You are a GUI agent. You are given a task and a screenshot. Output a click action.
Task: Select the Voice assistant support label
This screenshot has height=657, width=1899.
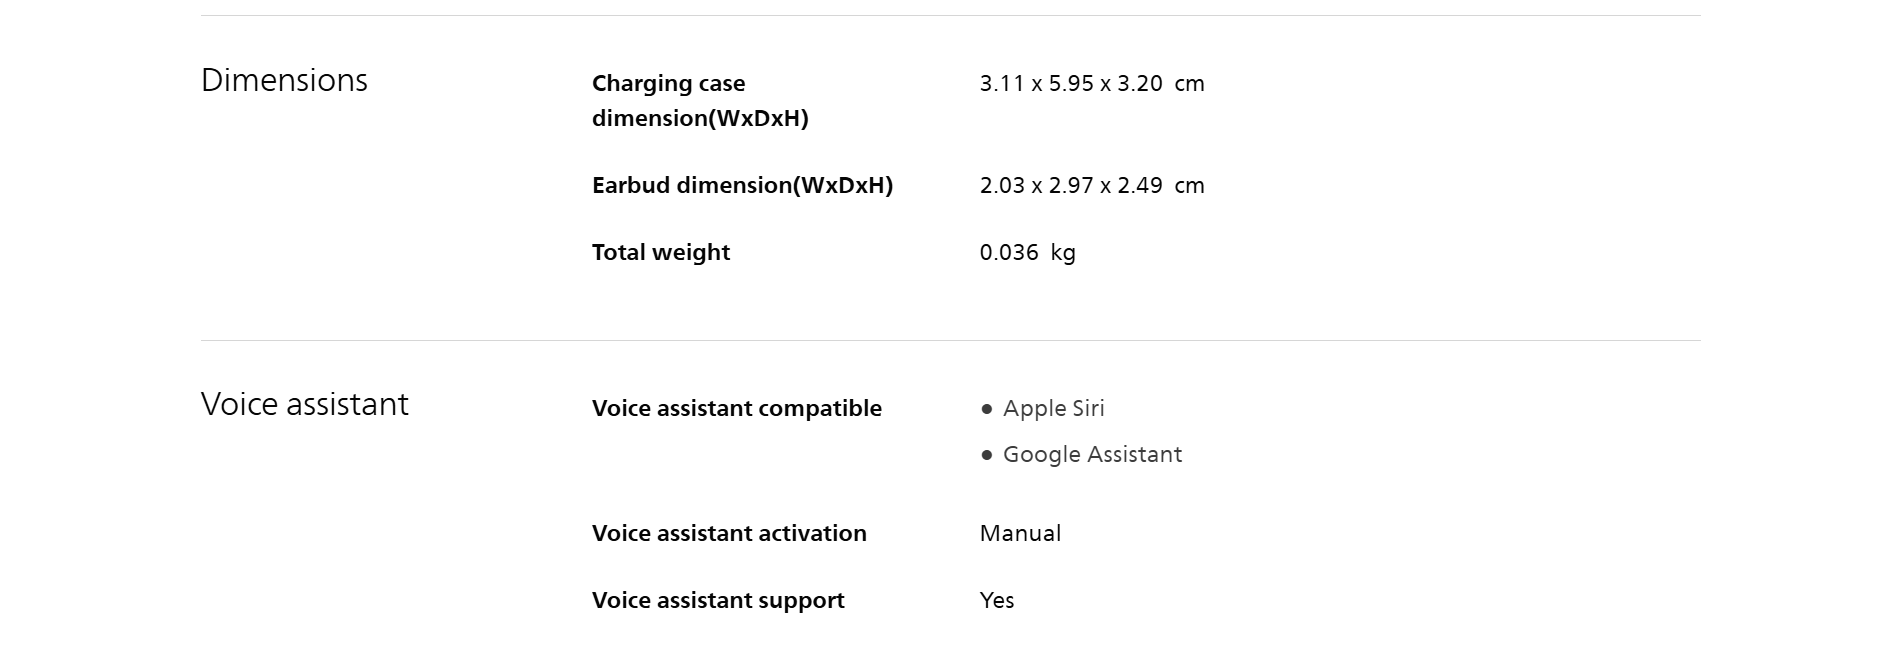tap(718, 601)
